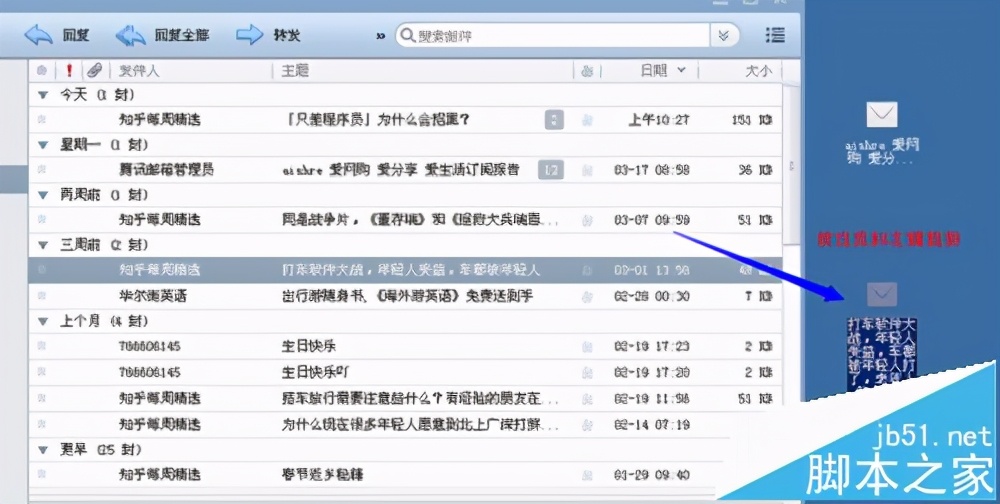Collapse the 两周前 group
1000x504 pixels.
tap(43, 195)
